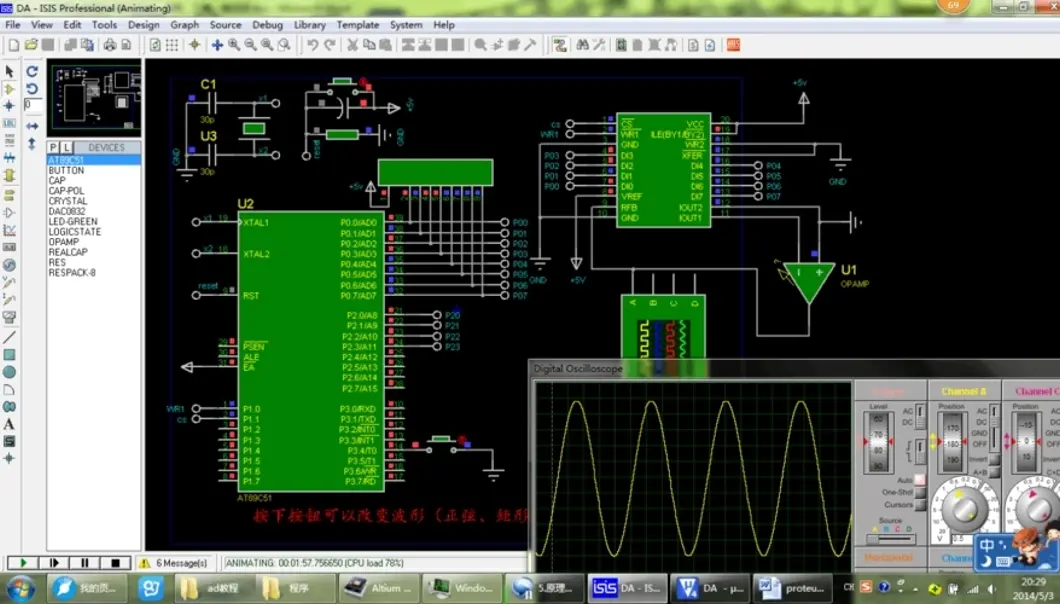Viewport: 1060px width, 604px height.
Task: Select the Component mode tool
Action: (x=9, y=89)
